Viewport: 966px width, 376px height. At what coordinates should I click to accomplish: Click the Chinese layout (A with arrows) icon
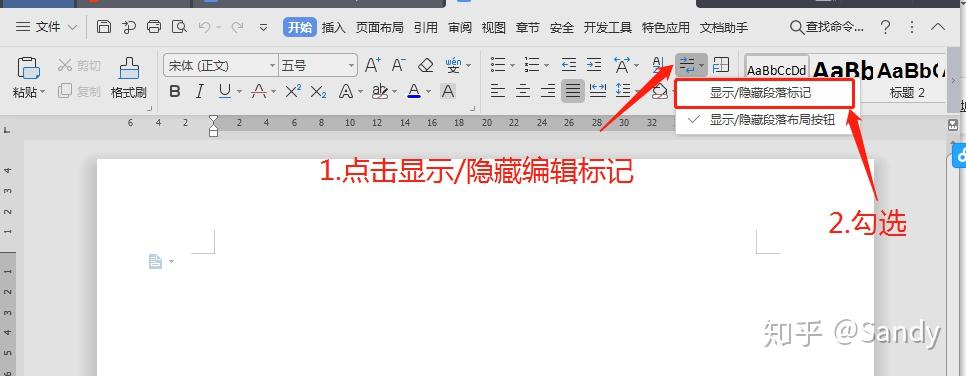[x=622, y=64]
